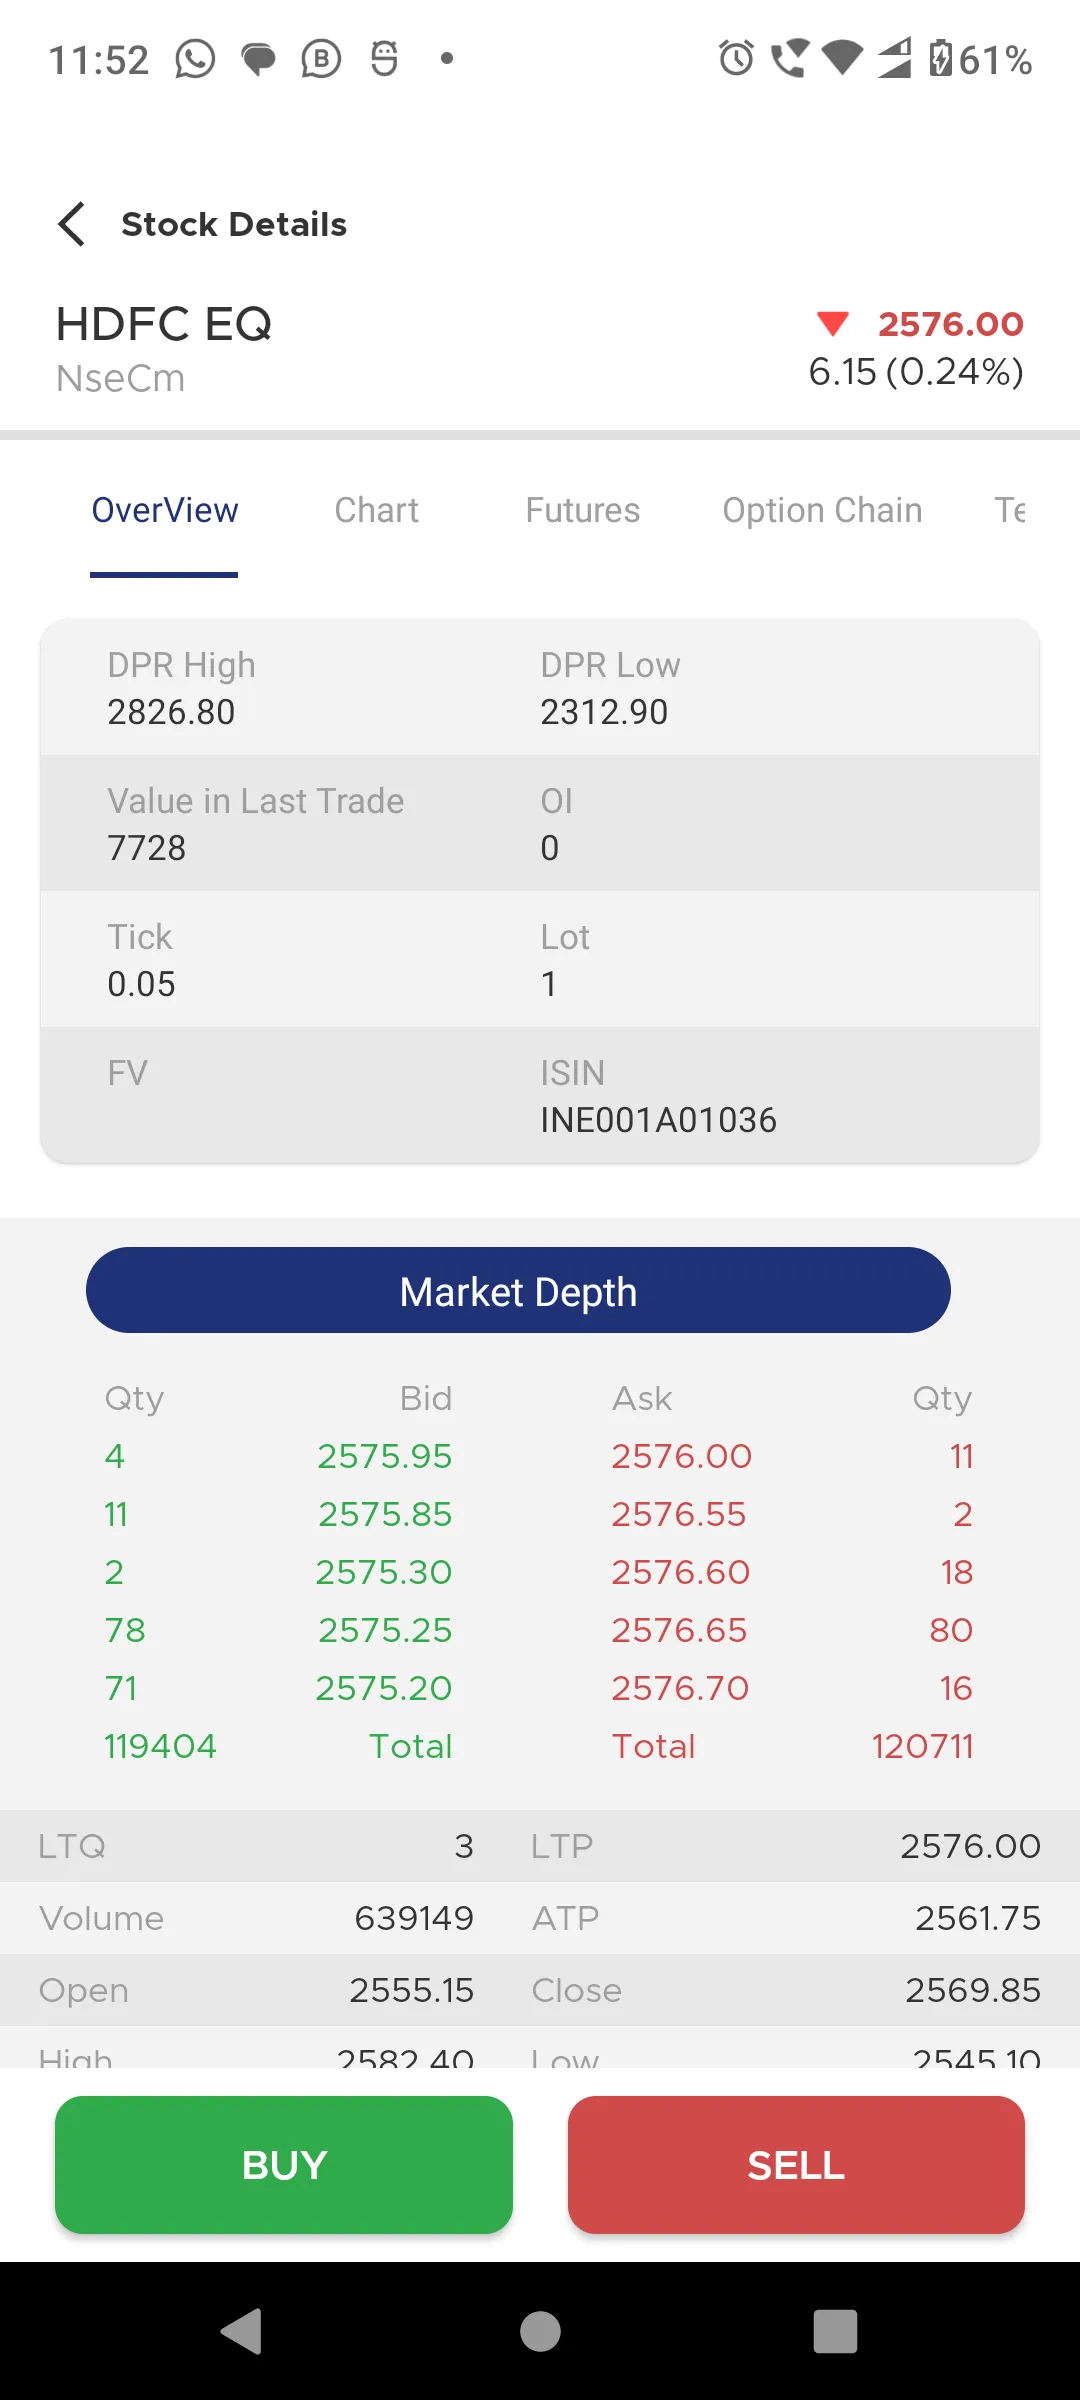Select the OverView tab

click(x=165, y=510)
